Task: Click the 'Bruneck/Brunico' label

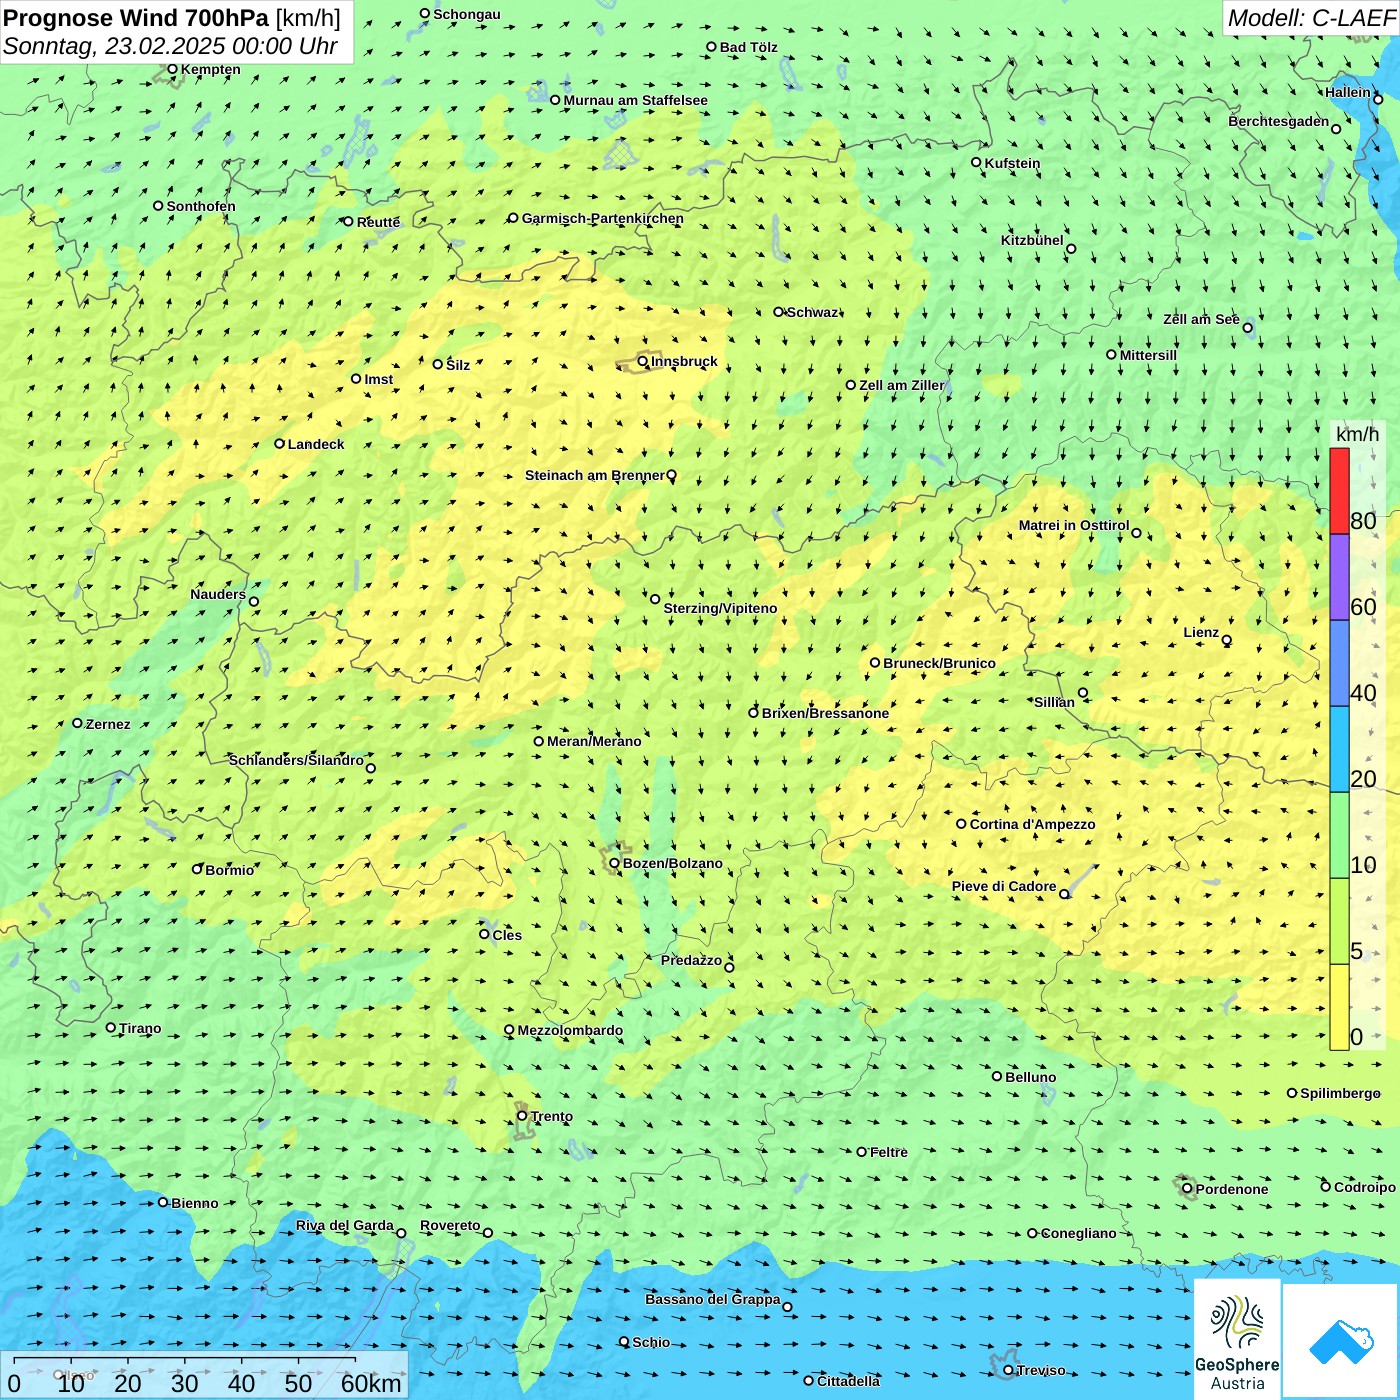Action: coord(939,663)
